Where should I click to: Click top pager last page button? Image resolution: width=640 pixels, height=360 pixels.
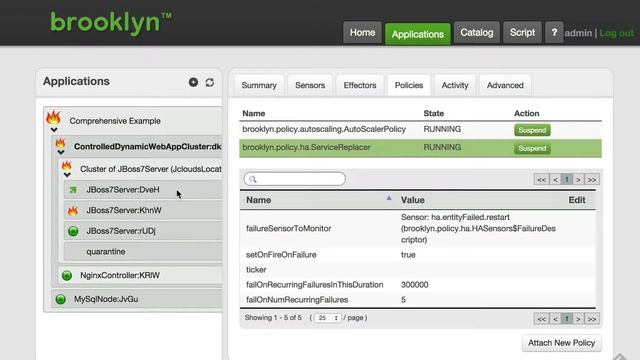click(x=592, y=180)
